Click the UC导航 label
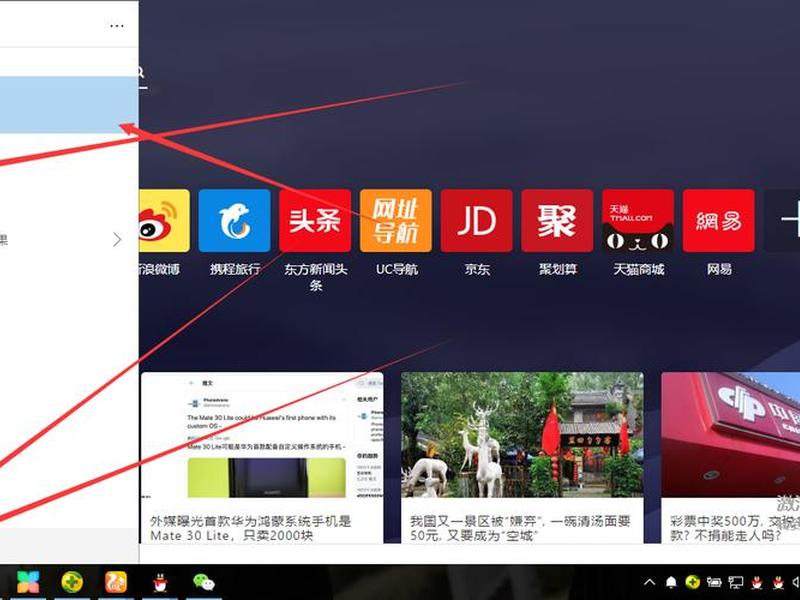Screen dimensions: 800x600 (396, 269)
